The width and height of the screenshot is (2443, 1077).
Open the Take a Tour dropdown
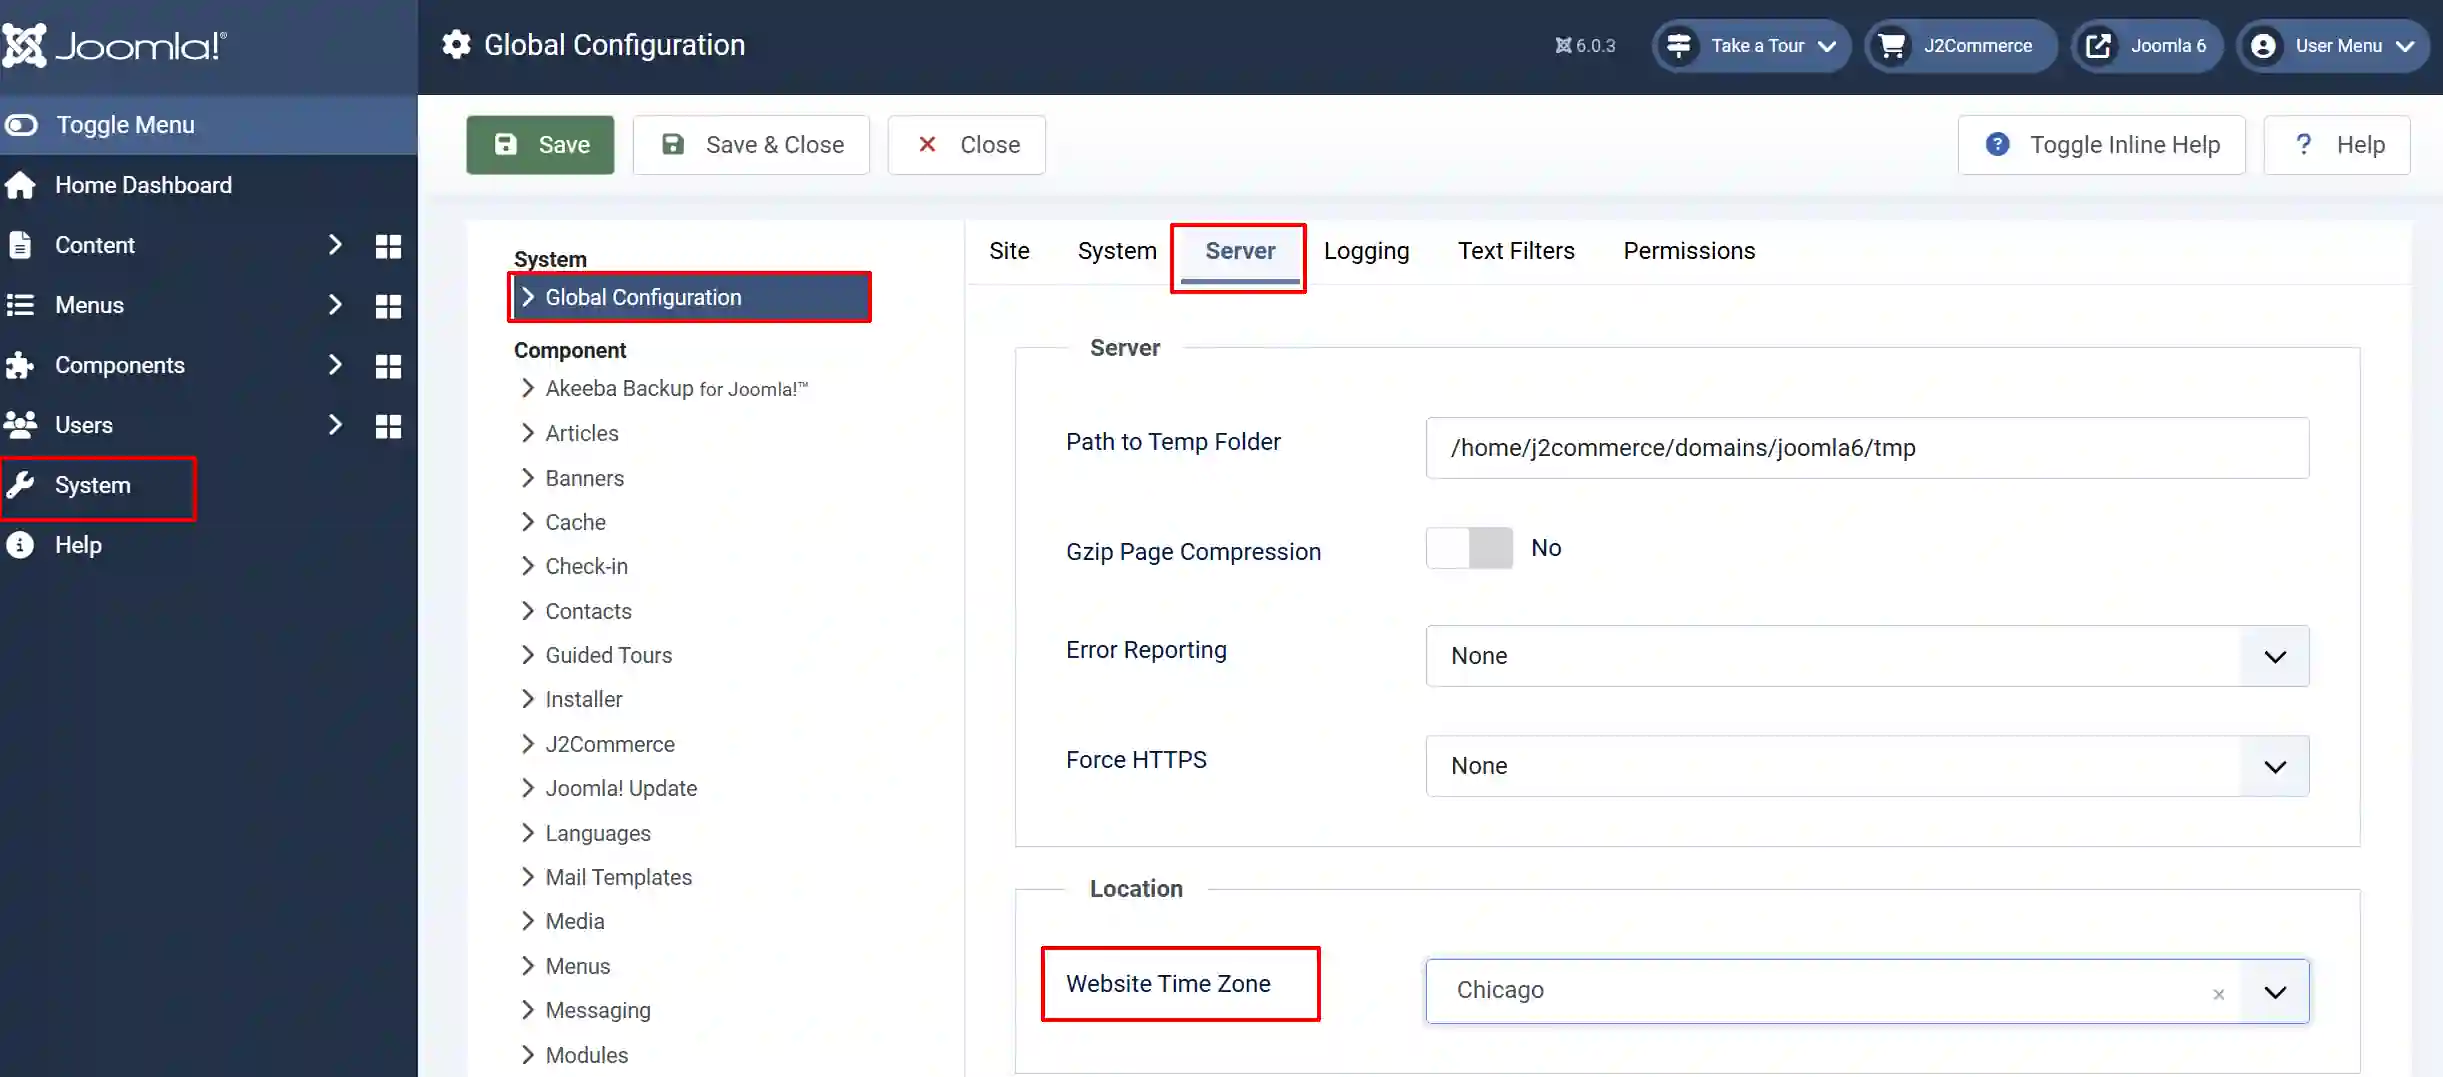1751,46
